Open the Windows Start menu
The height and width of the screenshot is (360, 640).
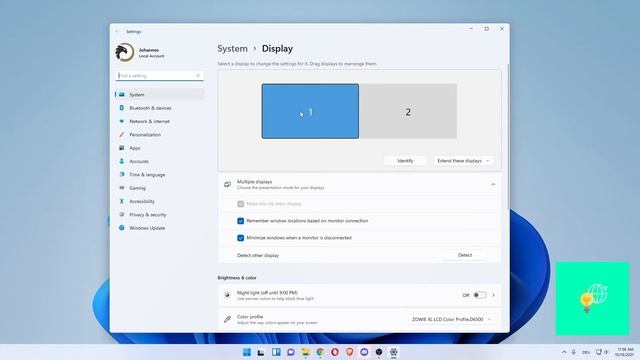click(x=247, y=352)
